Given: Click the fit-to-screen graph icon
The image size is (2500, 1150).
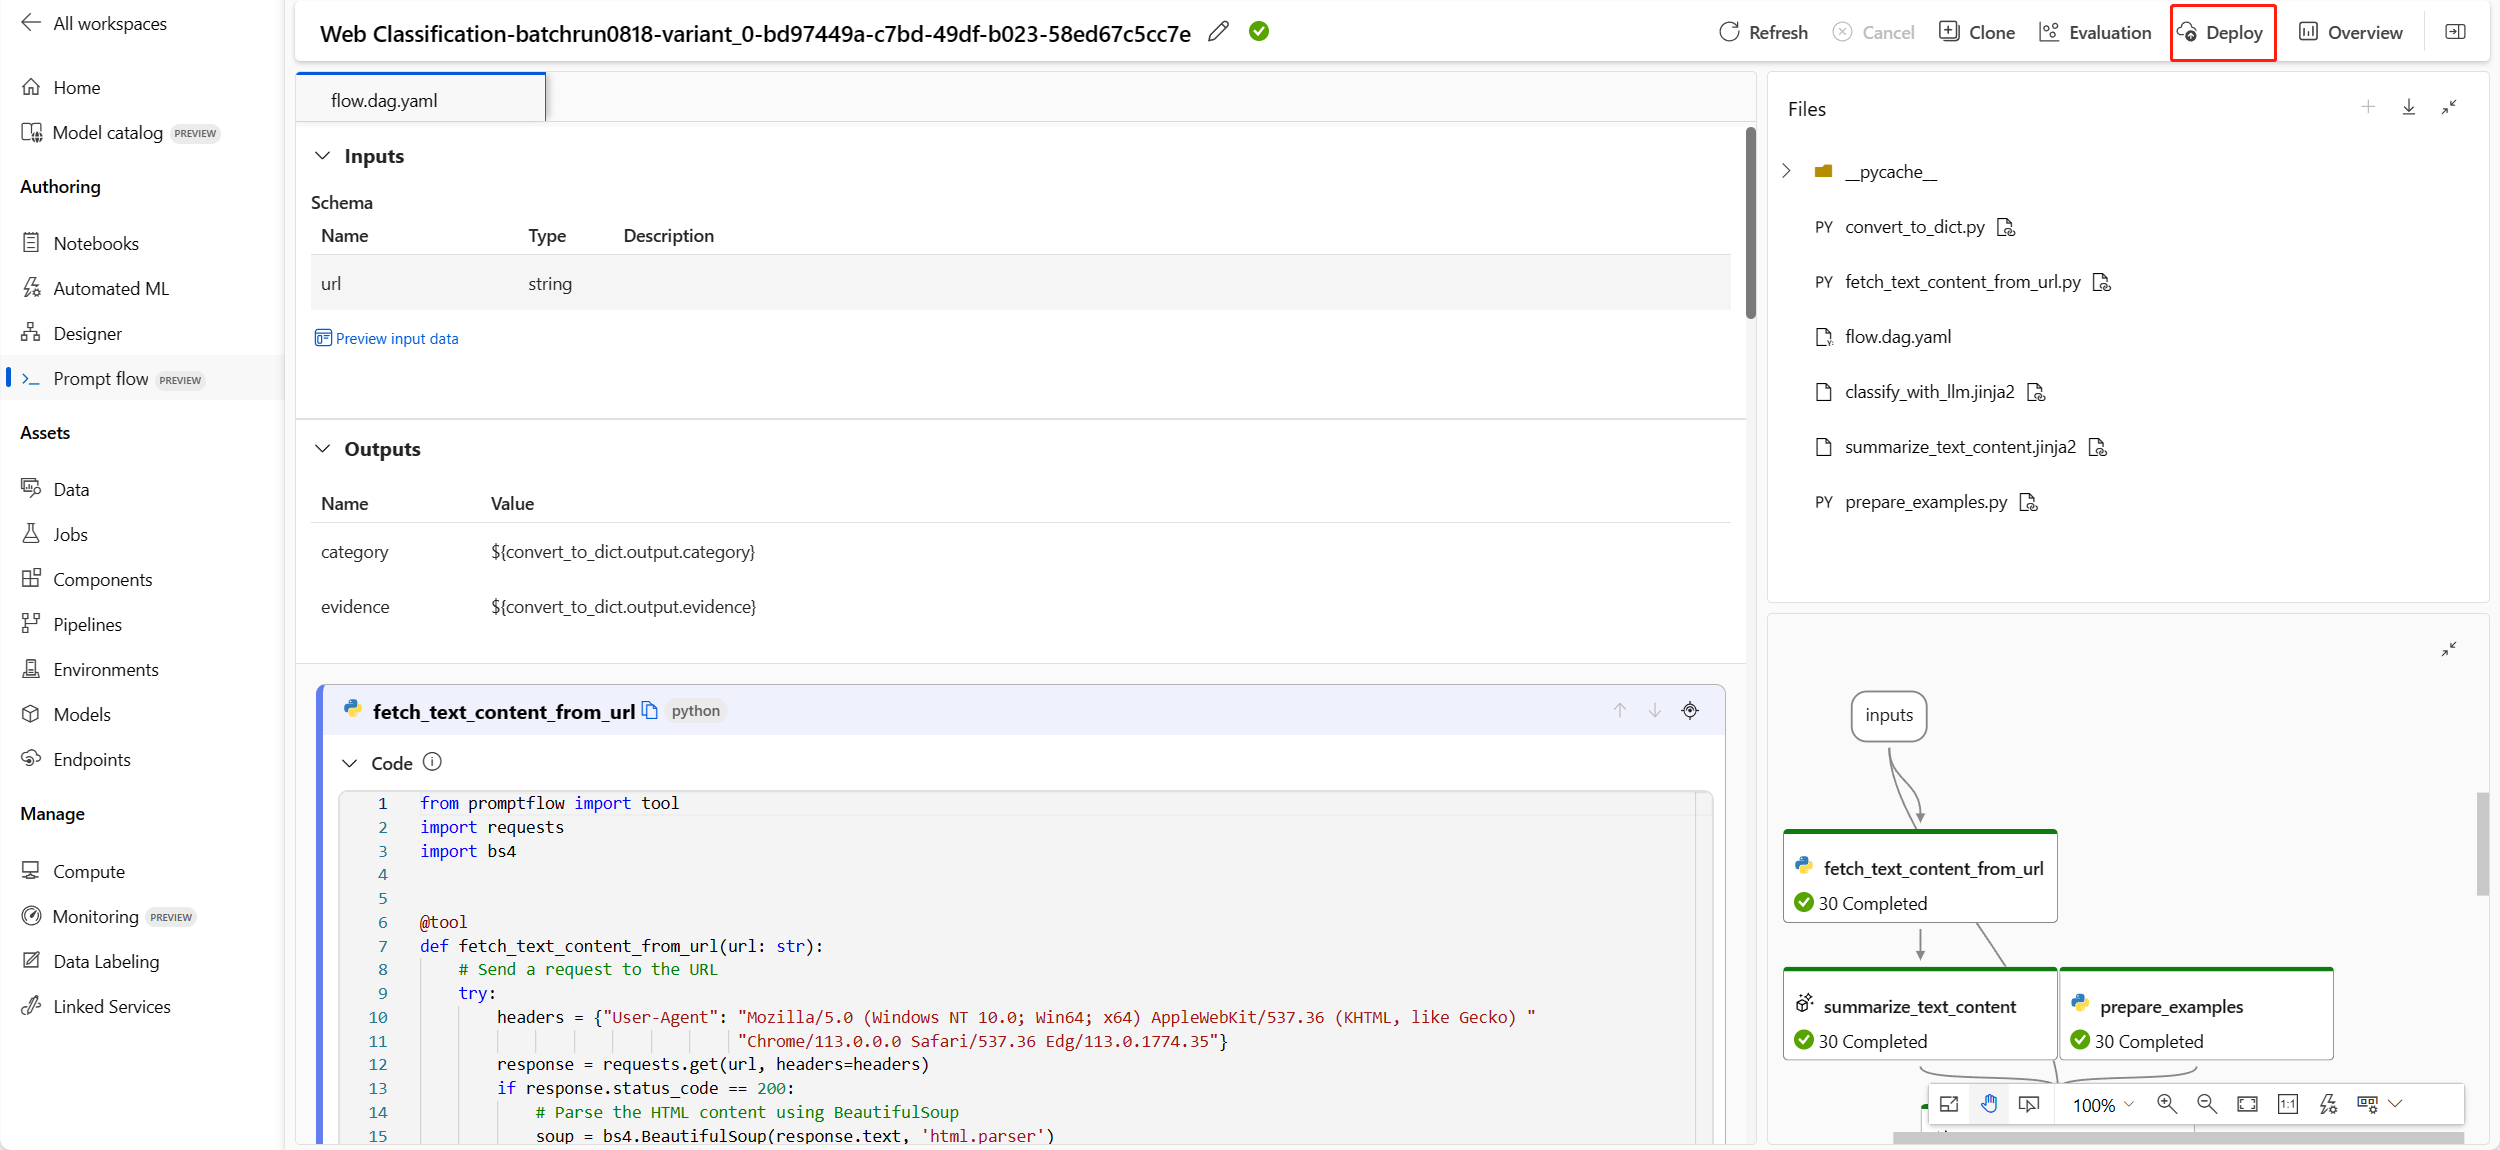Looking at the screenshot, I should click(2247, 1104).
